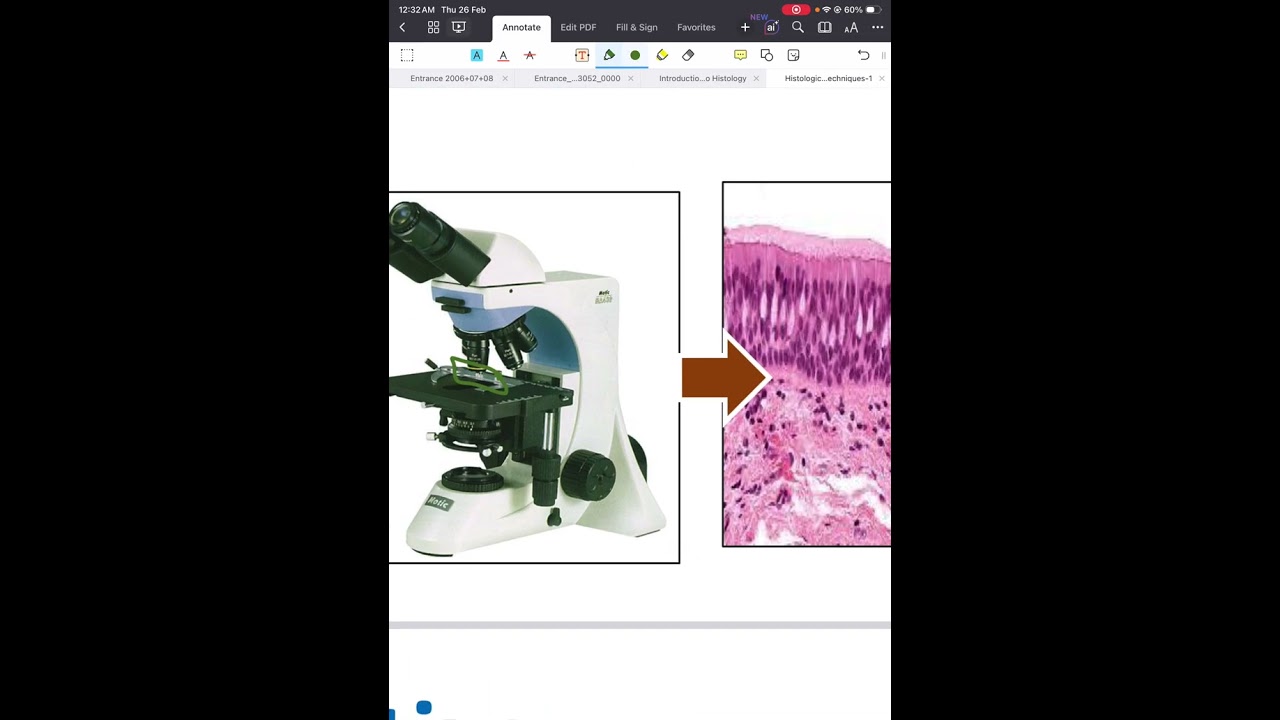Close the Entrance_...3052_0000 tab

tap(631, 78)
